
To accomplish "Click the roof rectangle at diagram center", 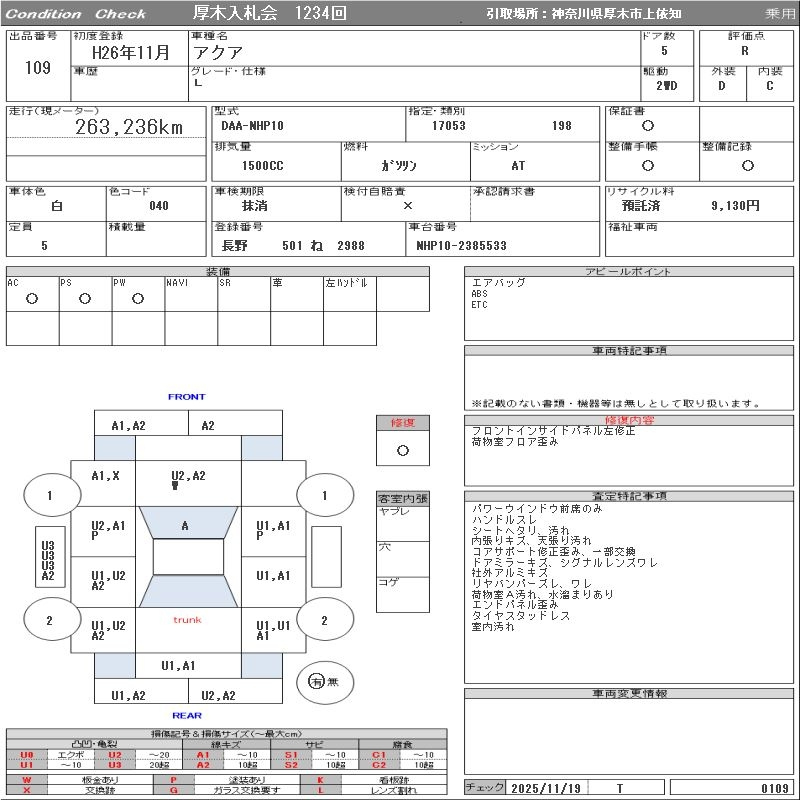I will tap(188, 557).
